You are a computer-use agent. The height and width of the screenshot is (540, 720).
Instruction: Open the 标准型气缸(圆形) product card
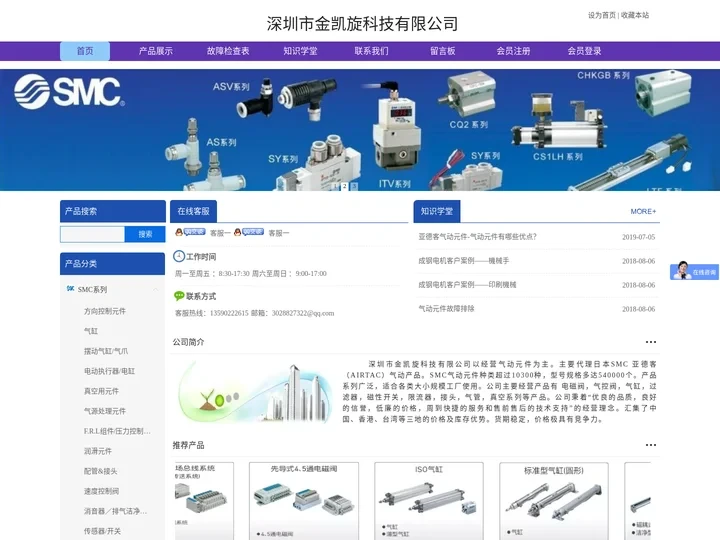[x=554, y=501]
